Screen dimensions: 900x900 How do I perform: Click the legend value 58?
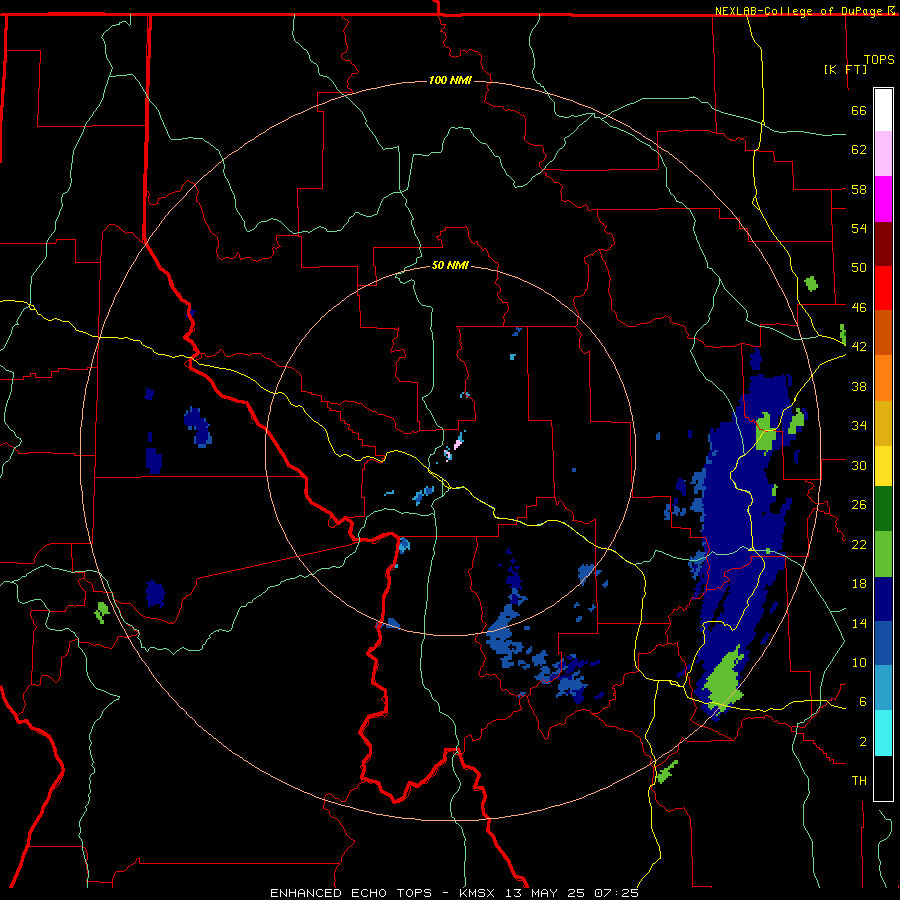859,189
